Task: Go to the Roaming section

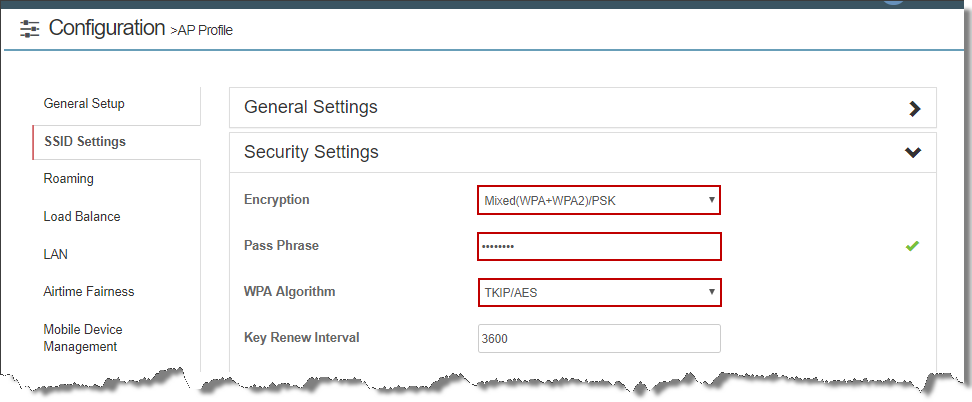Action: tap(68, 179)
